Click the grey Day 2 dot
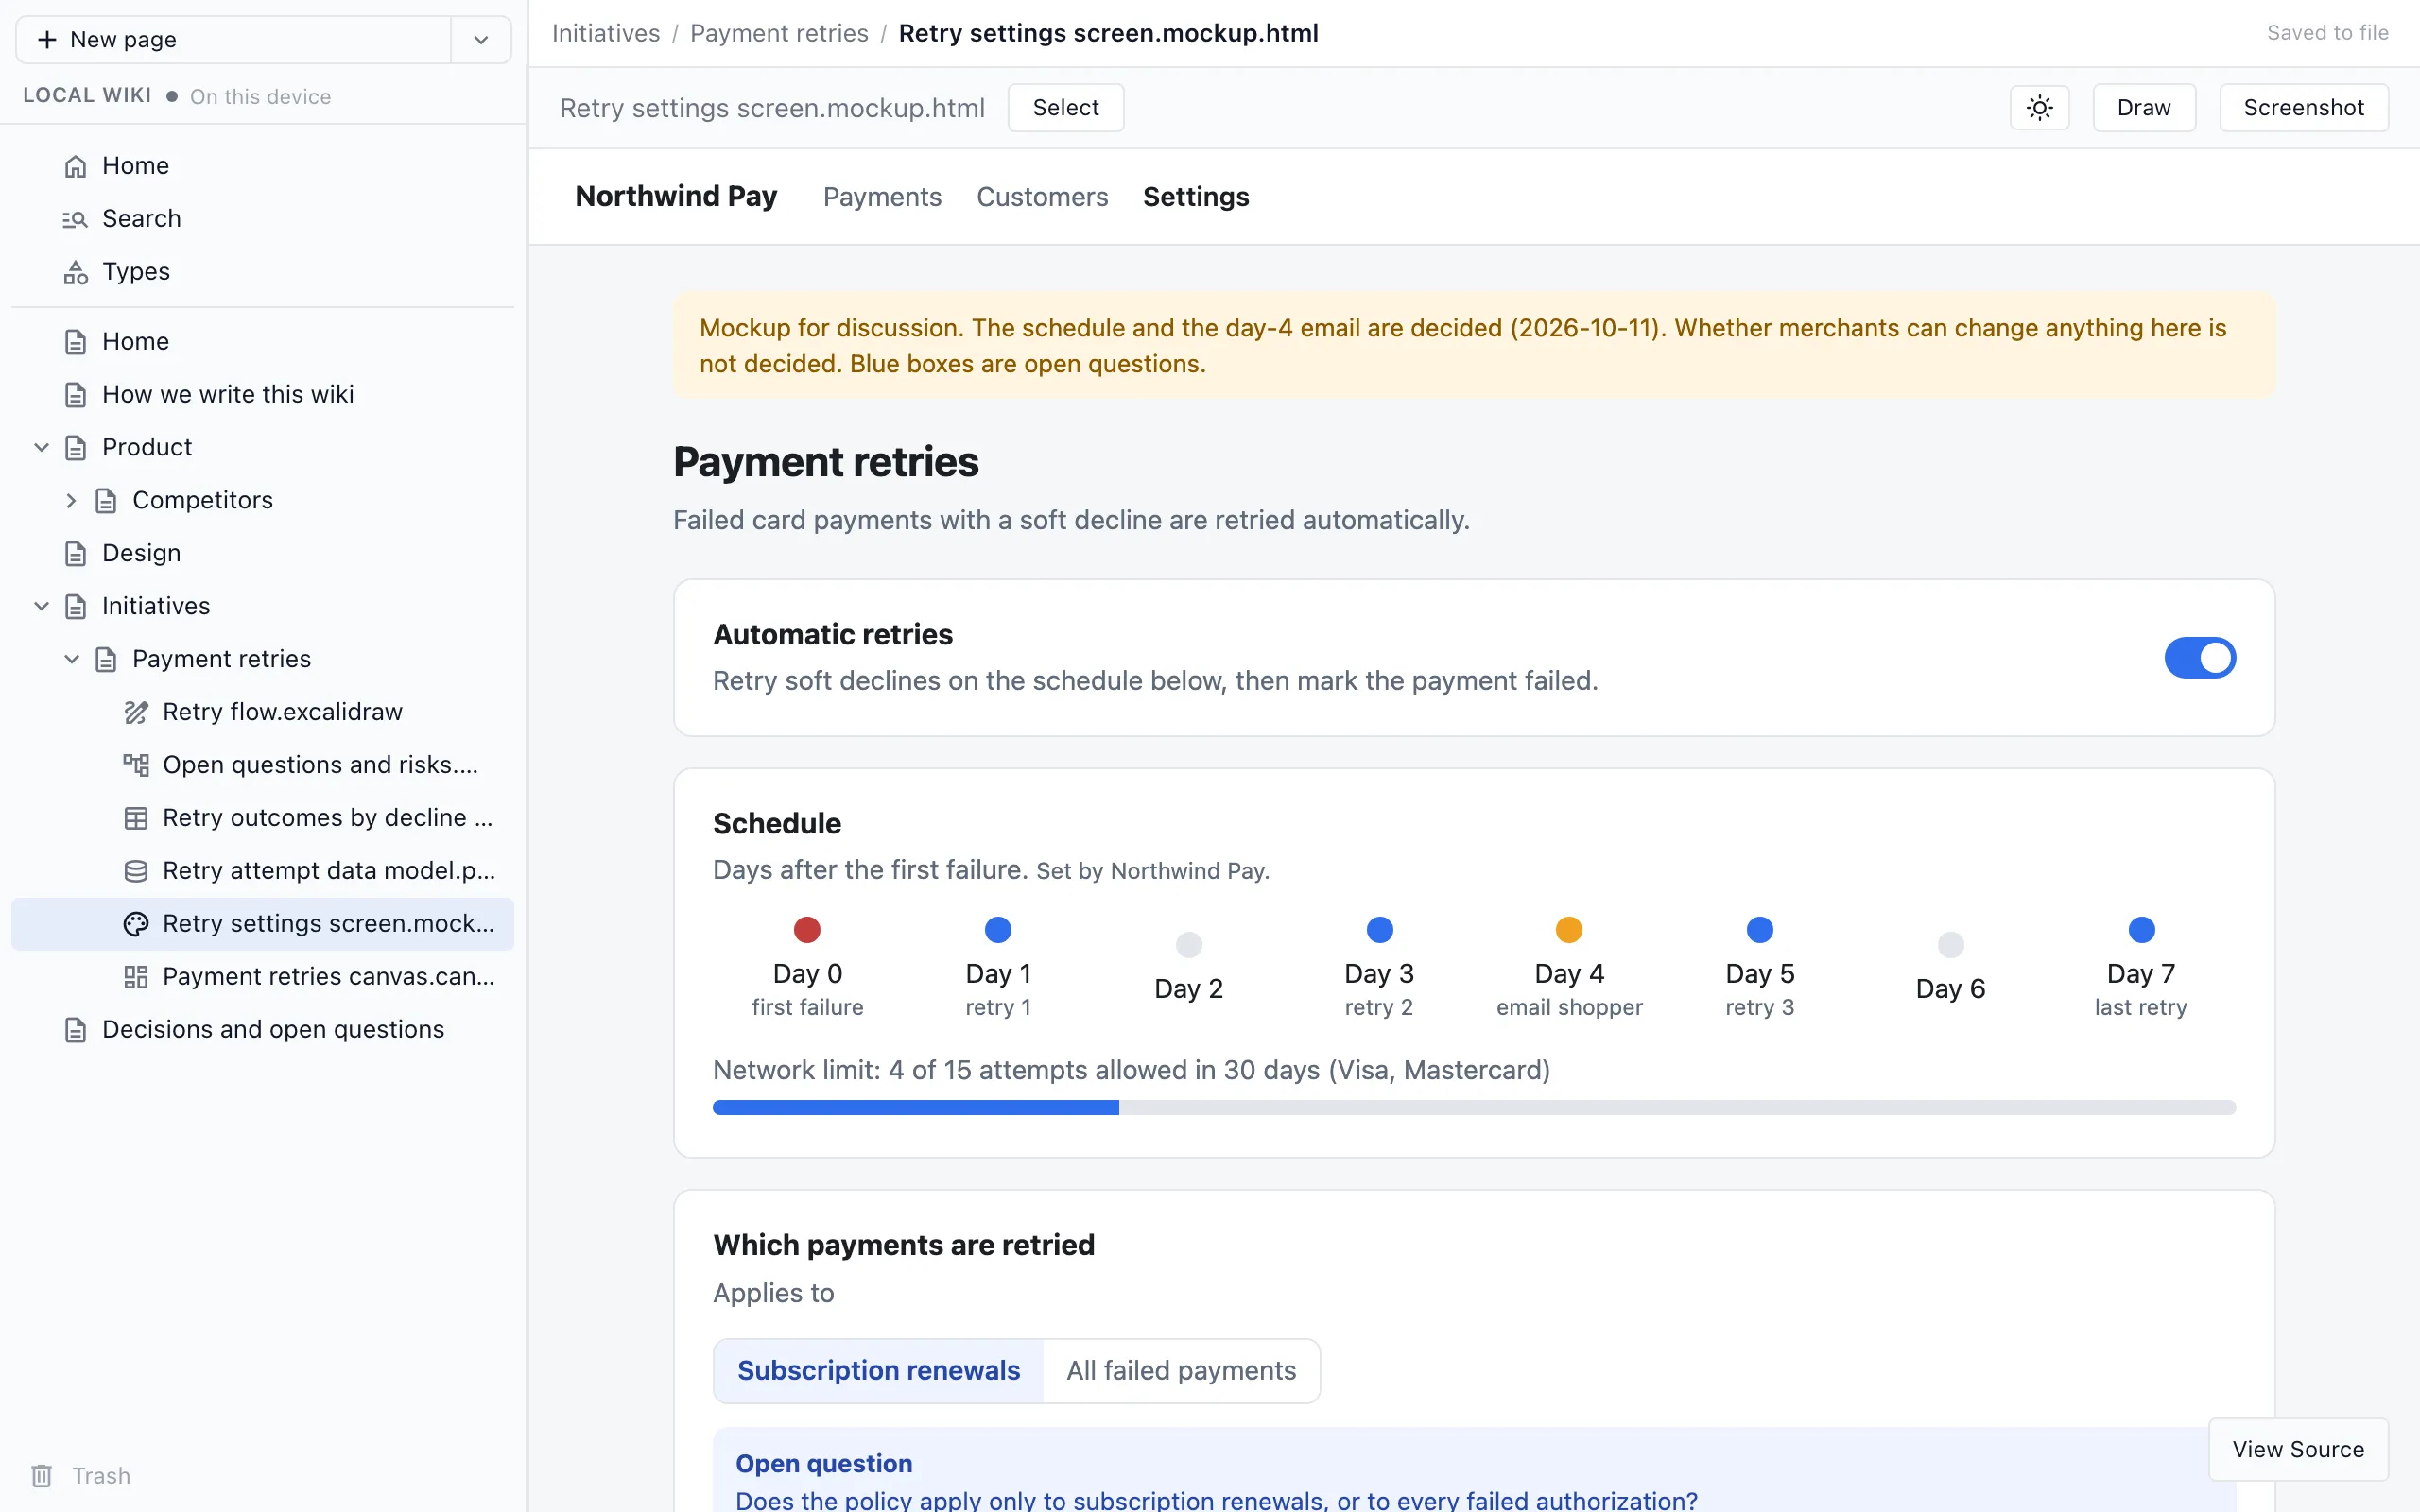Viewport: 2420px width, 1512px height. pos(1189,945)
